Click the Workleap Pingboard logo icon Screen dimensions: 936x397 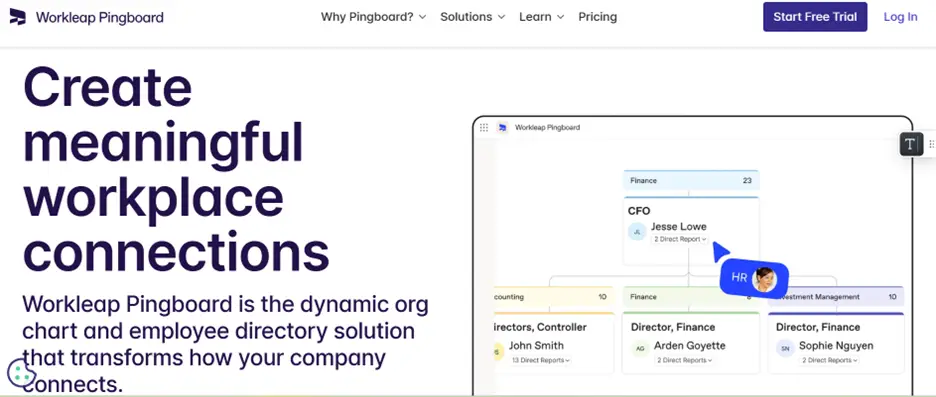(18, 17)
